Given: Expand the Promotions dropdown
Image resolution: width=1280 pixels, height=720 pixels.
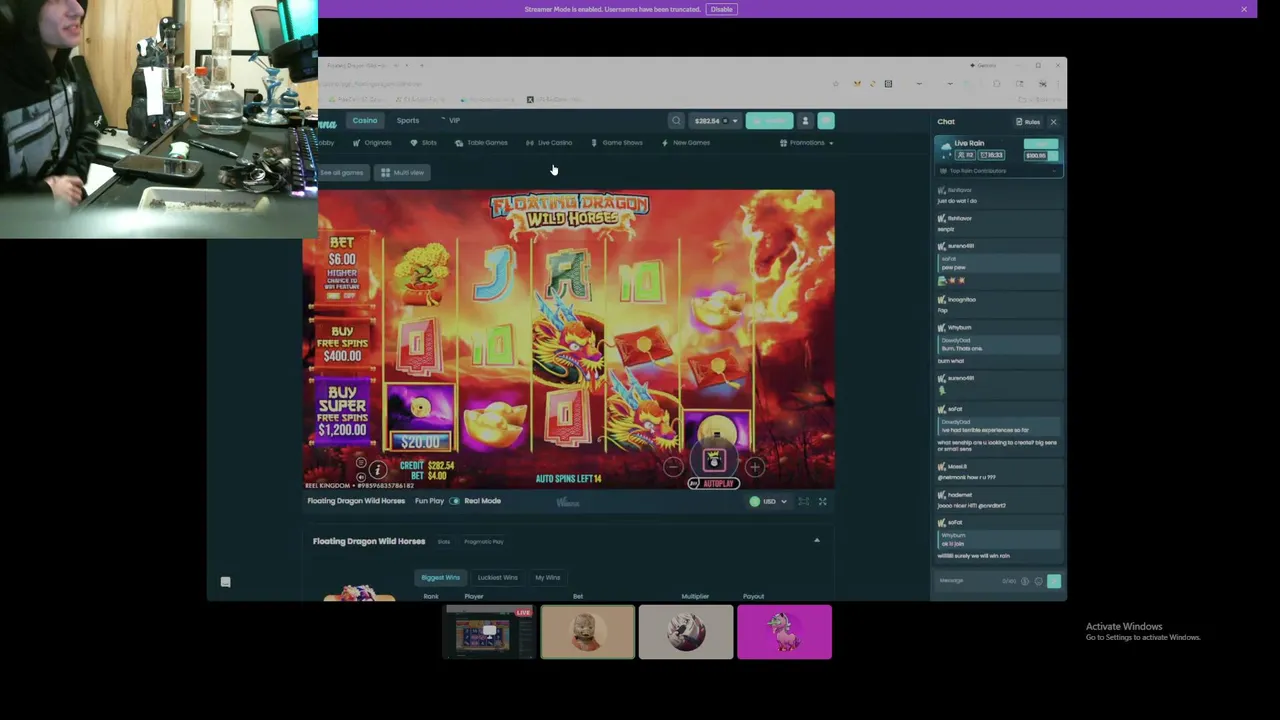Looking at the screenshot, I should point(806,143).
